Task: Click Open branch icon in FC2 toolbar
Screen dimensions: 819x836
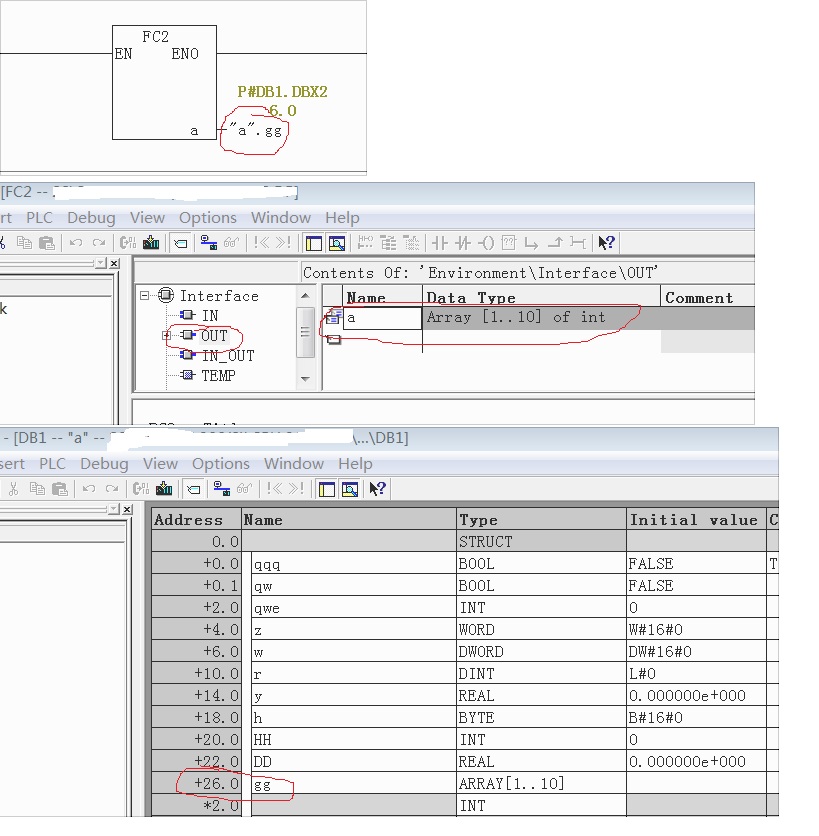Action: pyautogui.click(x=531, y=244)
